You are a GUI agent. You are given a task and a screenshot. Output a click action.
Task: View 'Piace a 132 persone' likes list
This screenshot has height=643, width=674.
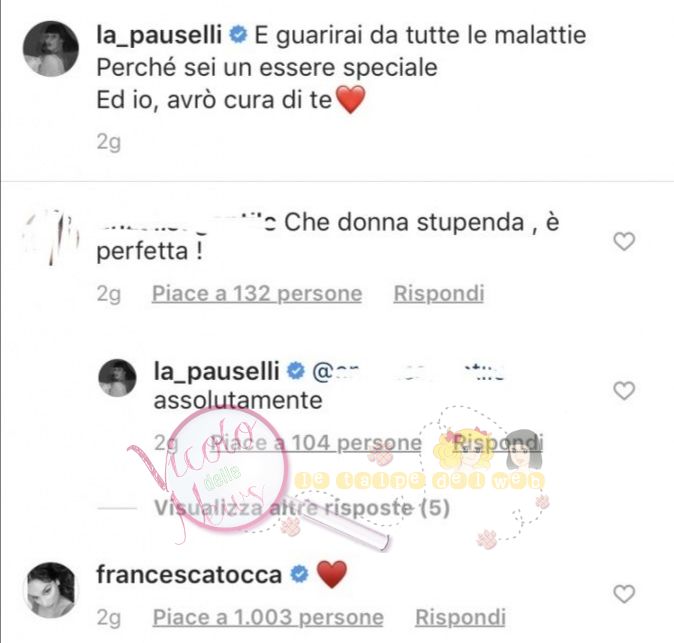tap(257, 294)
